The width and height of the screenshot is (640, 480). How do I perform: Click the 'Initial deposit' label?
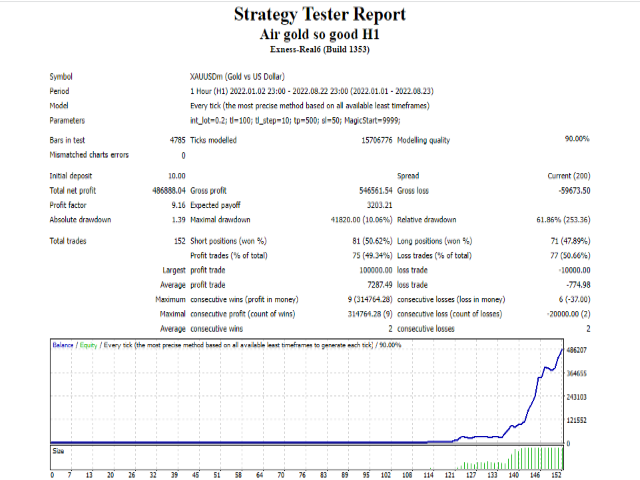click(x=71, y=176)
